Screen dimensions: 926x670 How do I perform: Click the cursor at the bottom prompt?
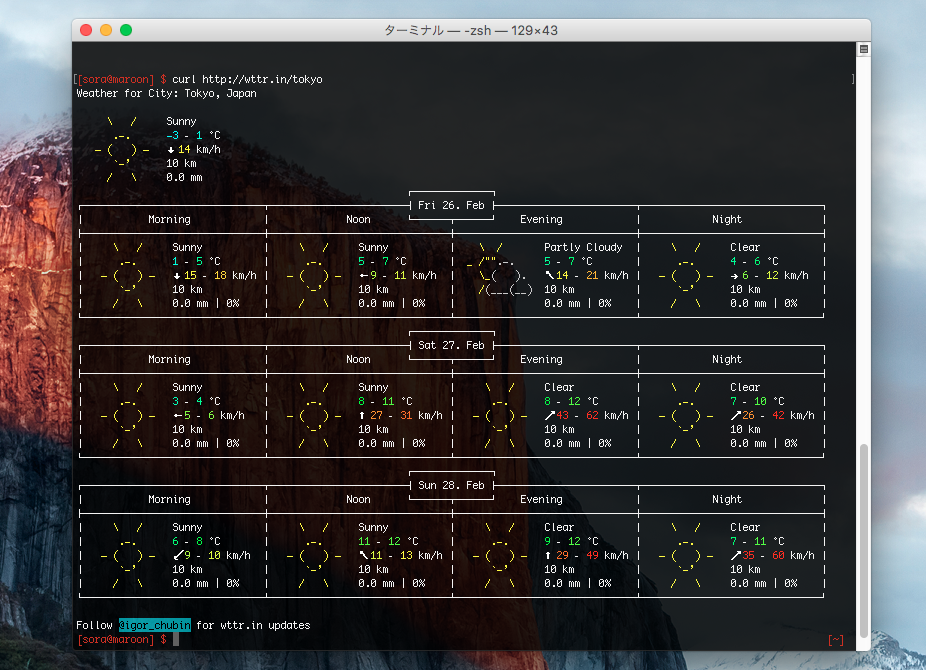click(x=175, y=639)
